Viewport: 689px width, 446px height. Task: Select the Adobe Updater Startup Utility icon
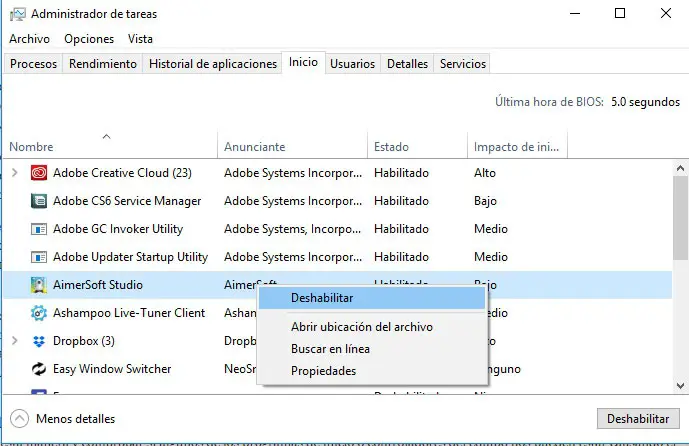[x=39, y=257]
